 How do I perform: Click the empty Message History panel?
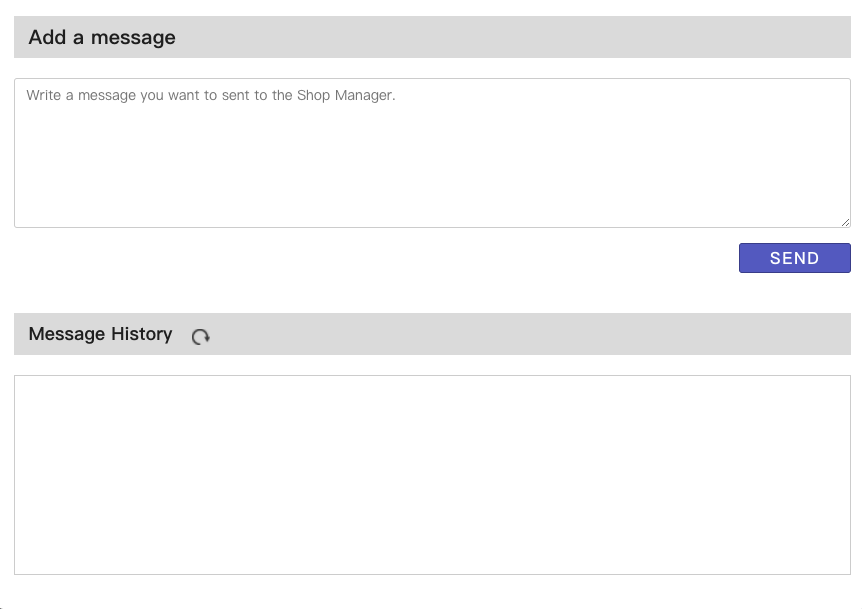tap(432, 475)
